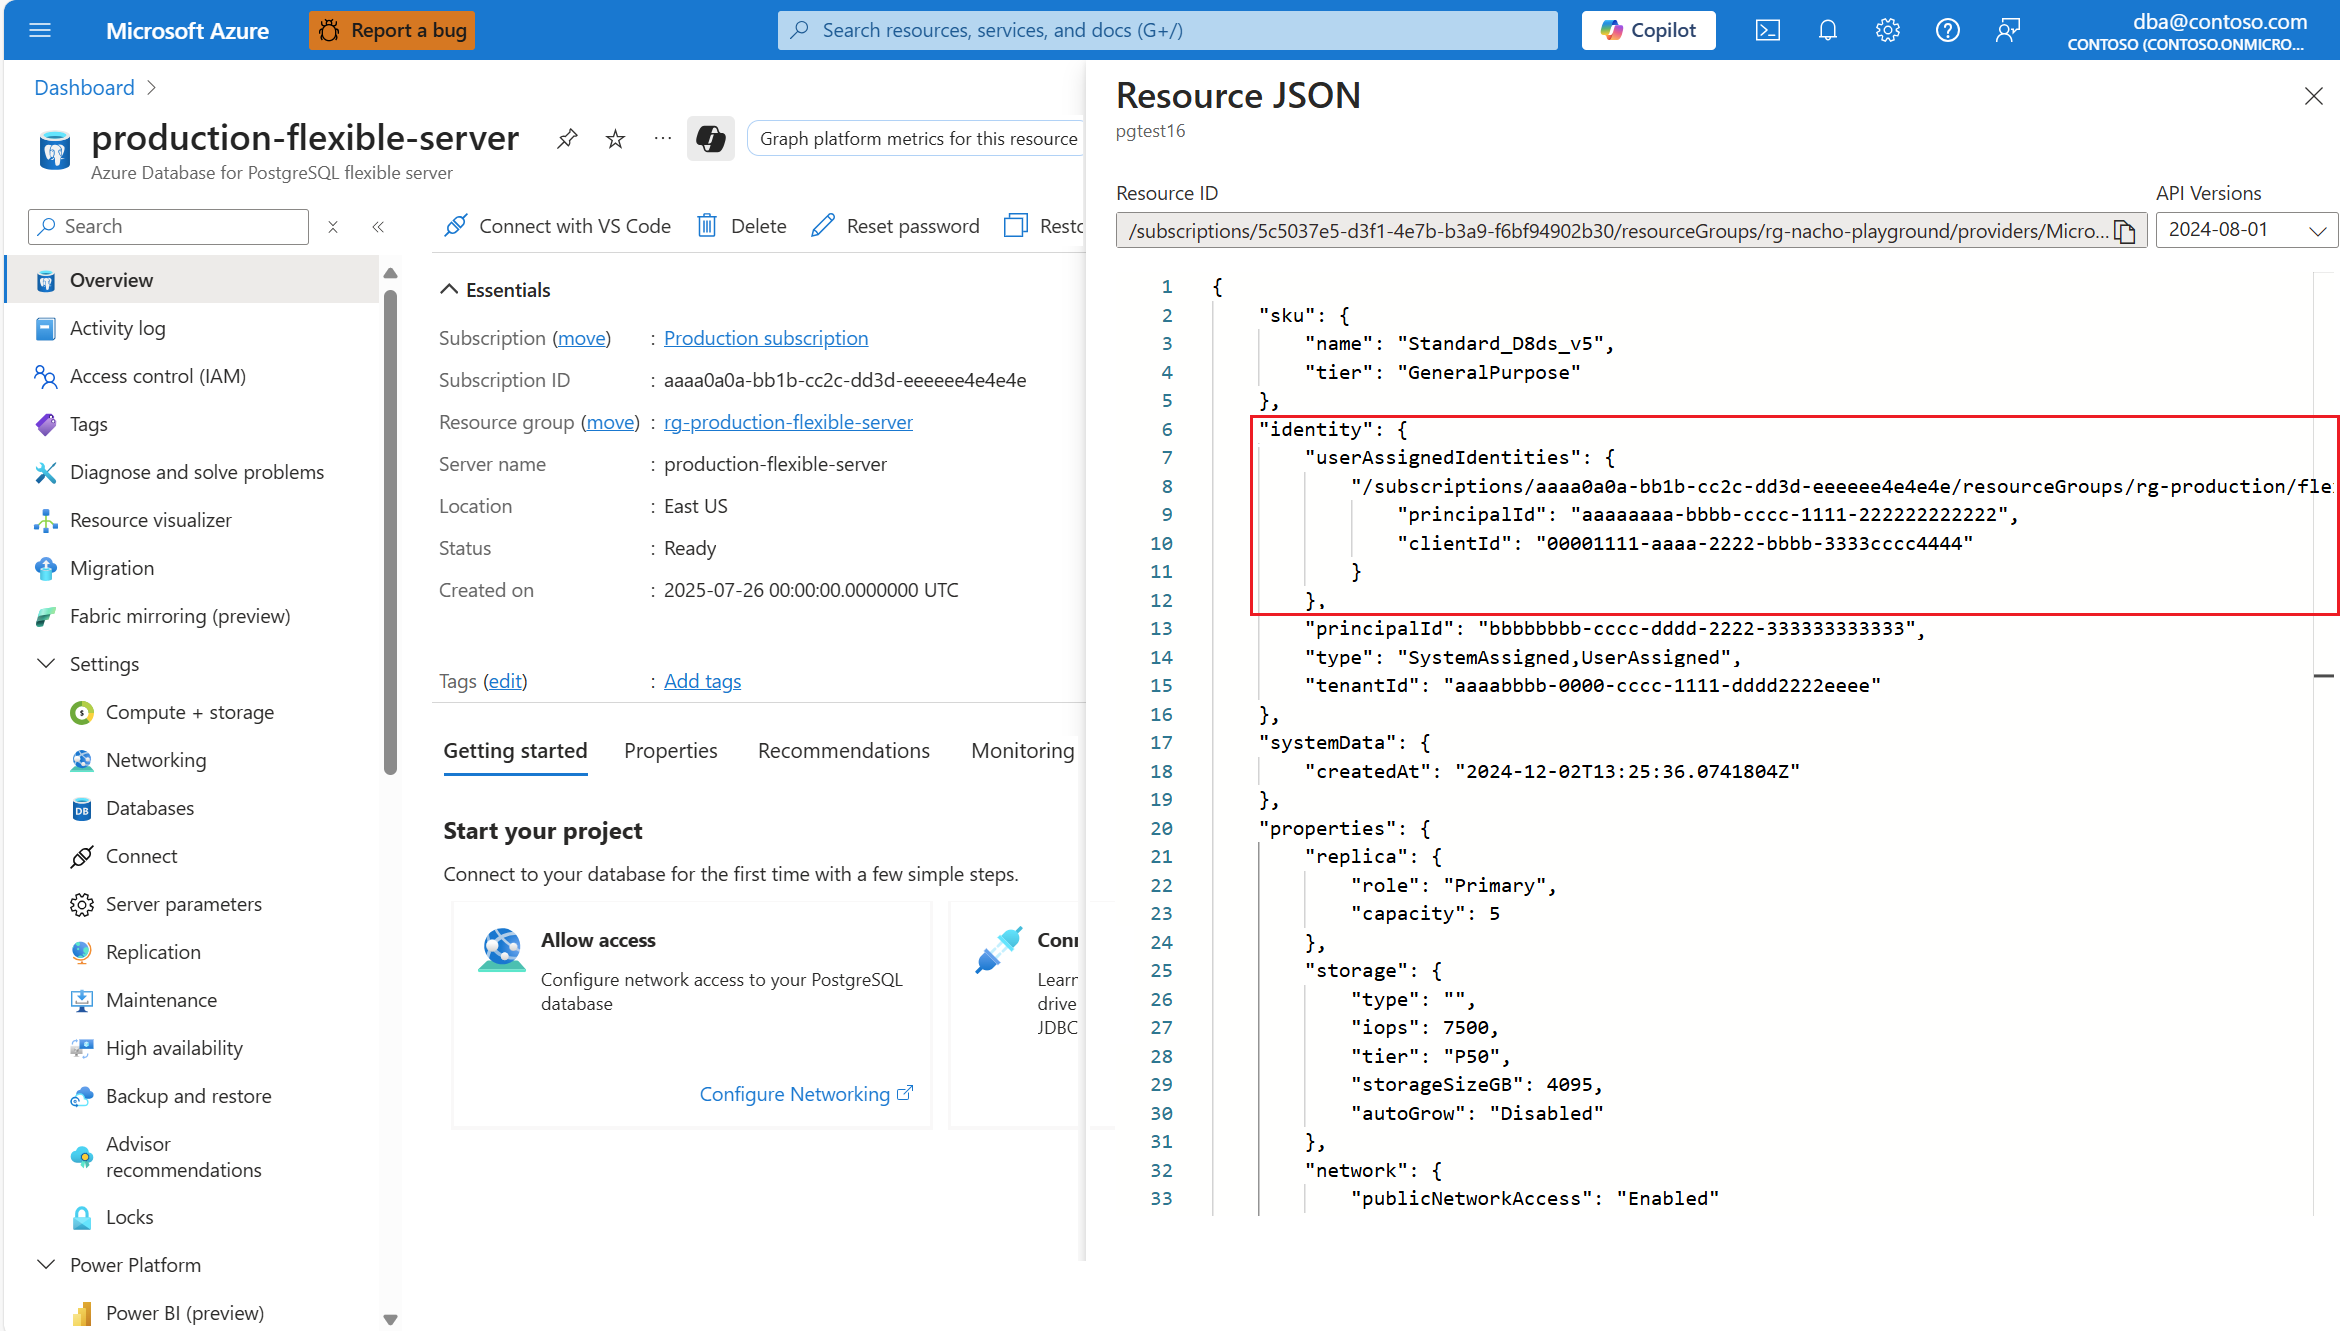Collapse the Settings menu group
The height and width of the screenshot is (1331, 2340).
click(46, 664)
